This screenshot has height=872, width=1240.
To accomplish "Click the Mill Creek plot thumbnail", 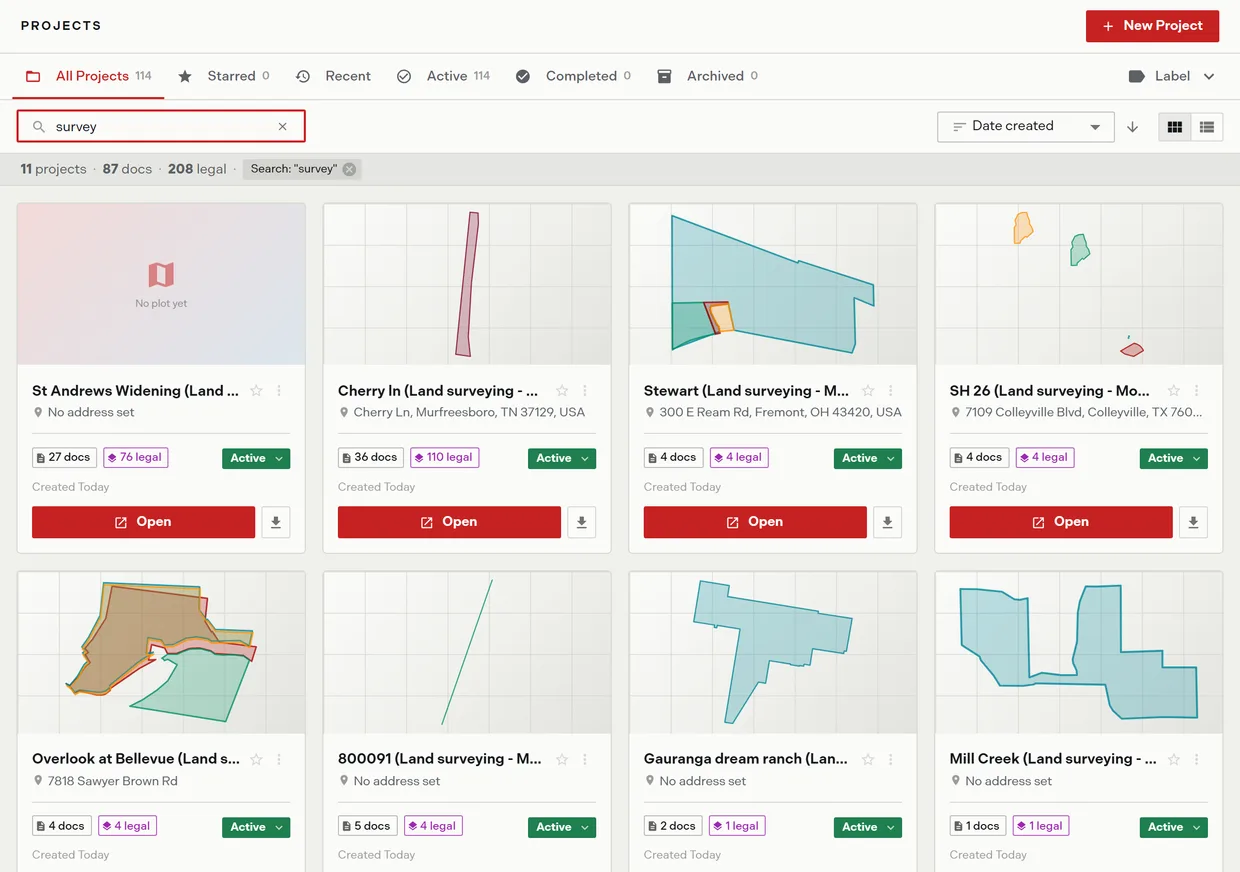I will 1079,653.
